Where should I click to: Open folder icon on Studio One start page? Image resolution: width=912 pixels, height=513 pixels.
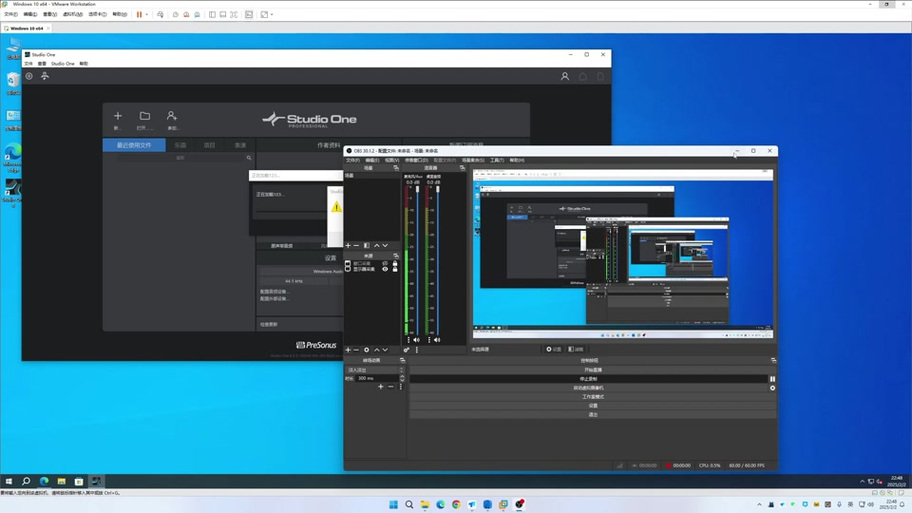pyautogui.click(x=145, y=116)
